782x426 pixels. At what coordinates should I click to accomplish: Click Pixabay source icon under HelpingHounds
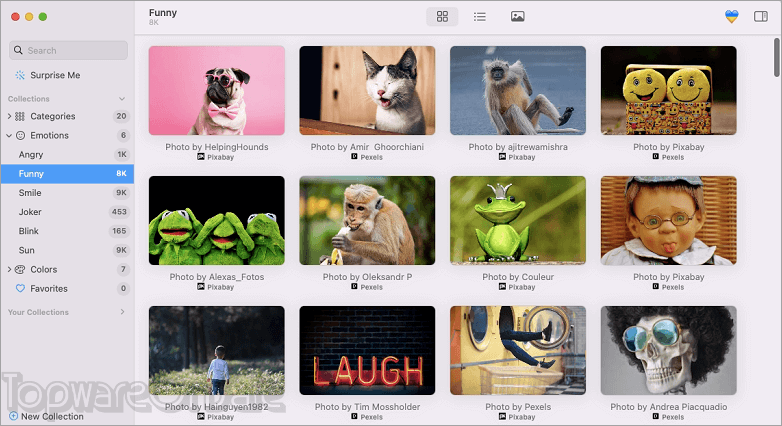[200, 157]
